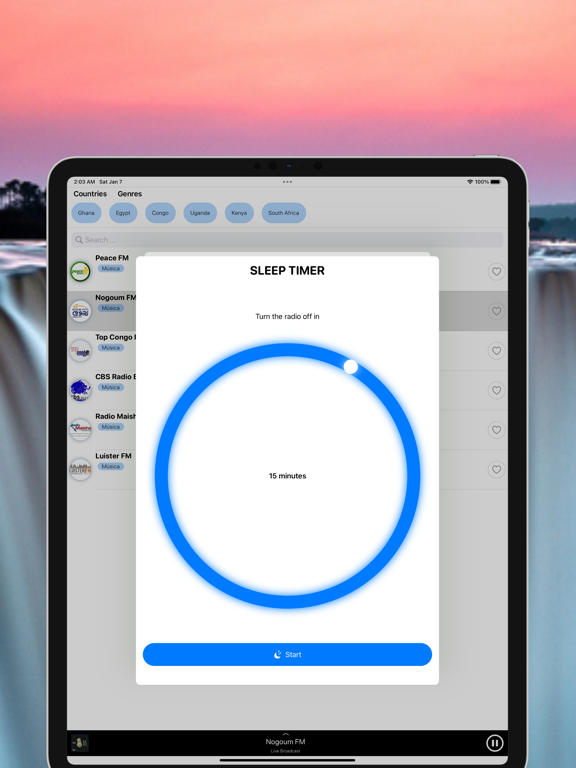Tap the 15 minutes timer label
This screenshot has width=576, height=768.
(x=288, y=476)
